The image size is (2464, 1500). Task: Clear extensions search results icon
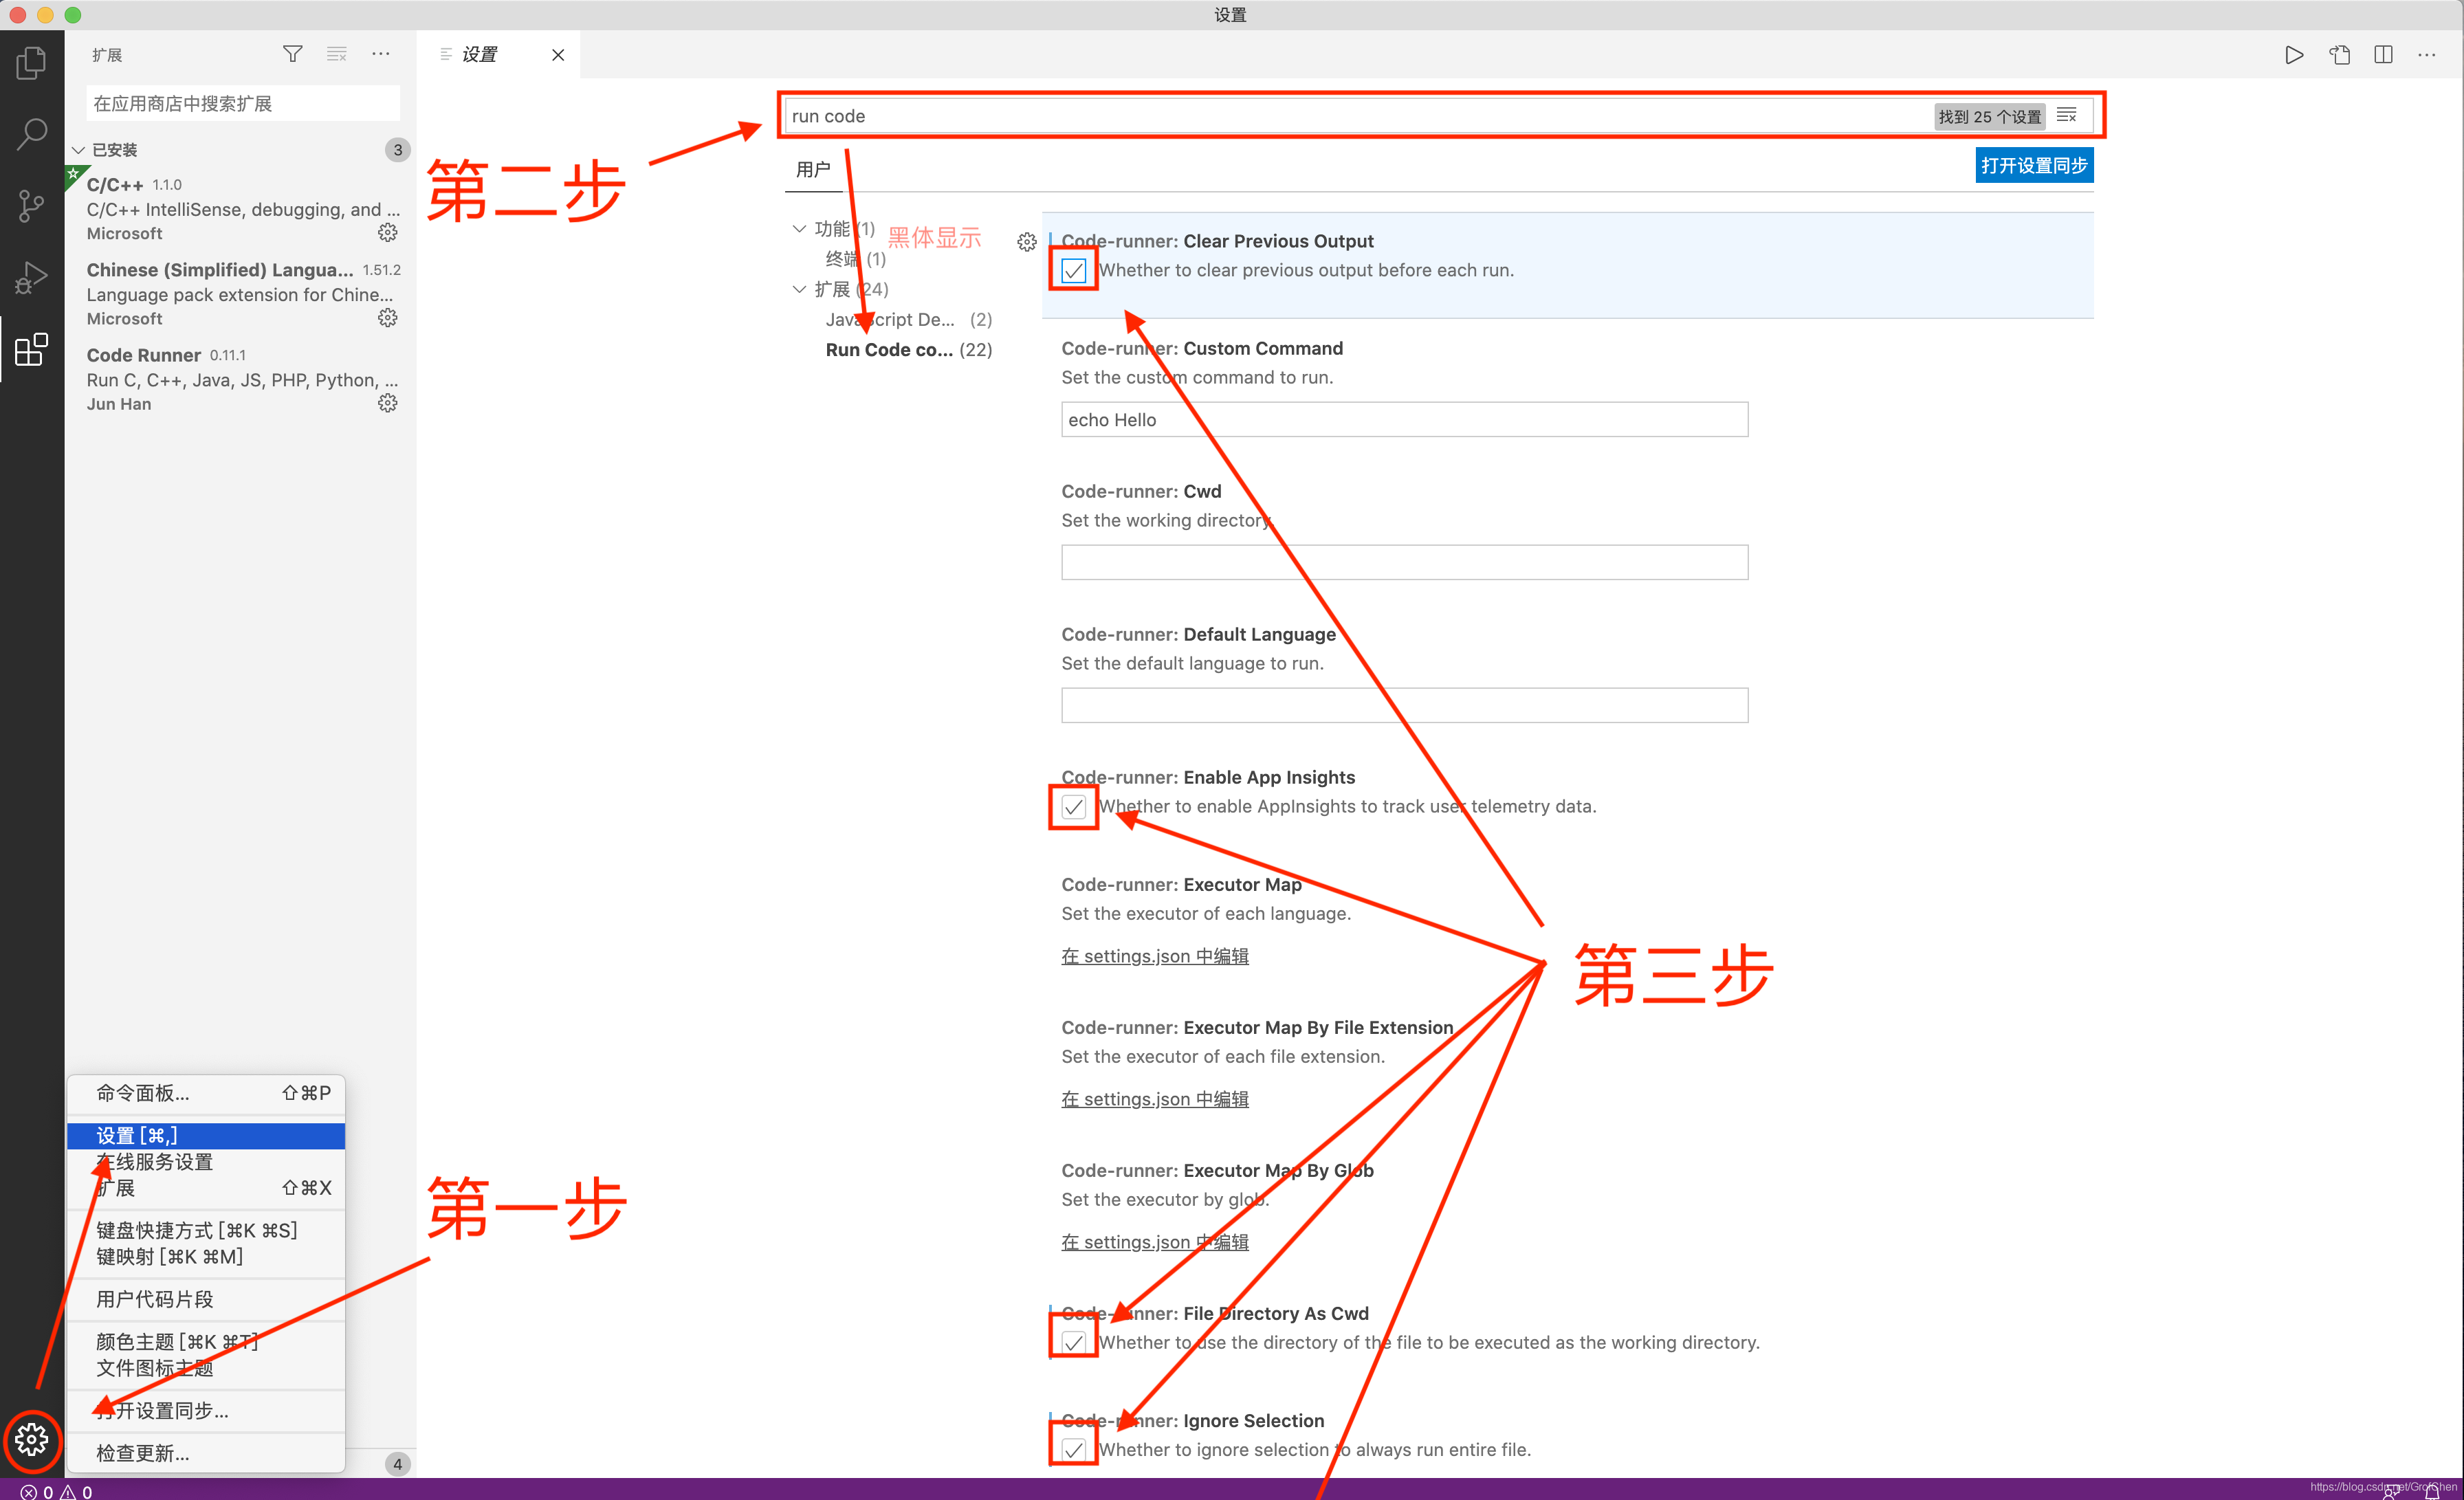(337, 54)
